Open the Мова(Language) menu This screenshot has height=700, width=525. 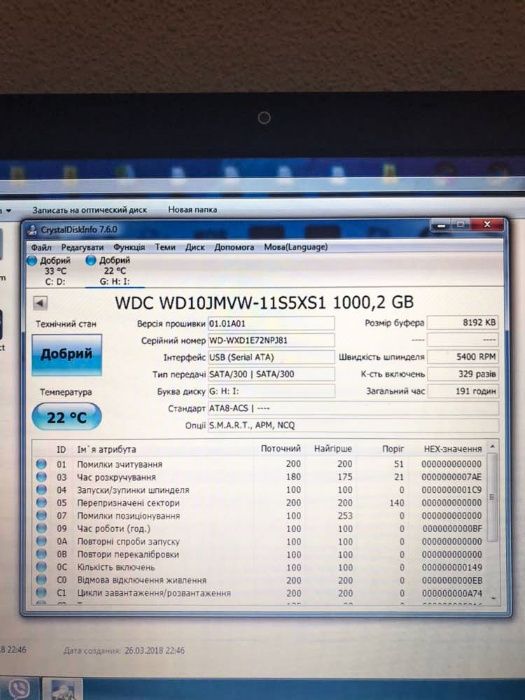(296, 247)
